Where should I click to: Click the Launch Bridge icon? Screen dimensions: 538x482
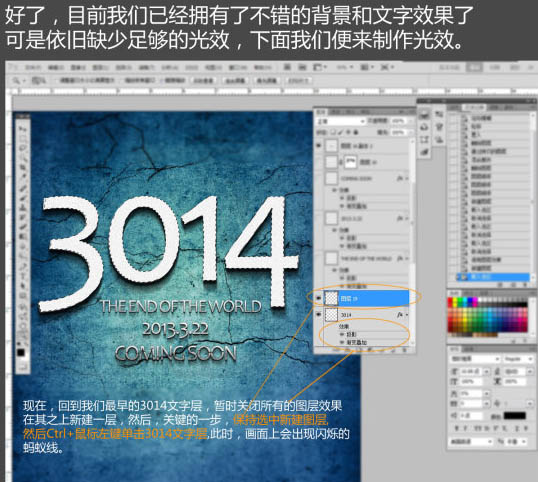[287, 67]
